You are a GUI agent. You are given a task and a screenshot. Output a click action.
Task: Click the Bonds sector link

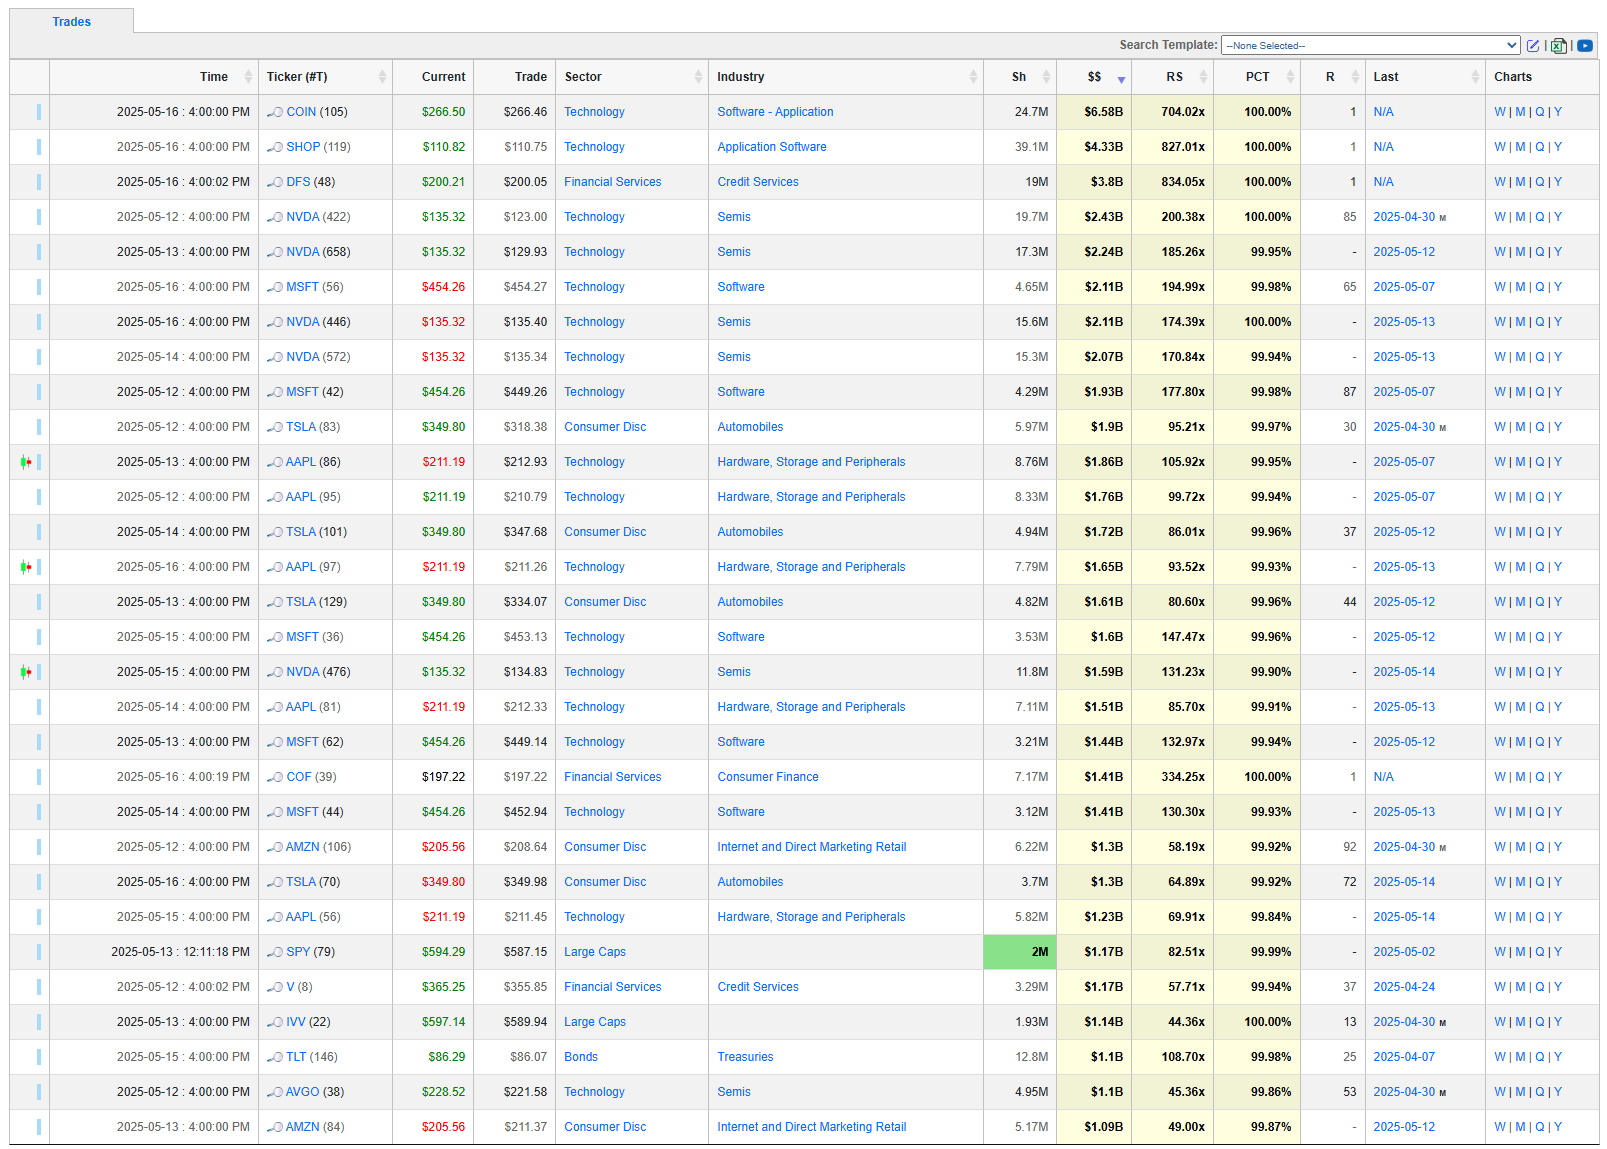coord(581,1057)
